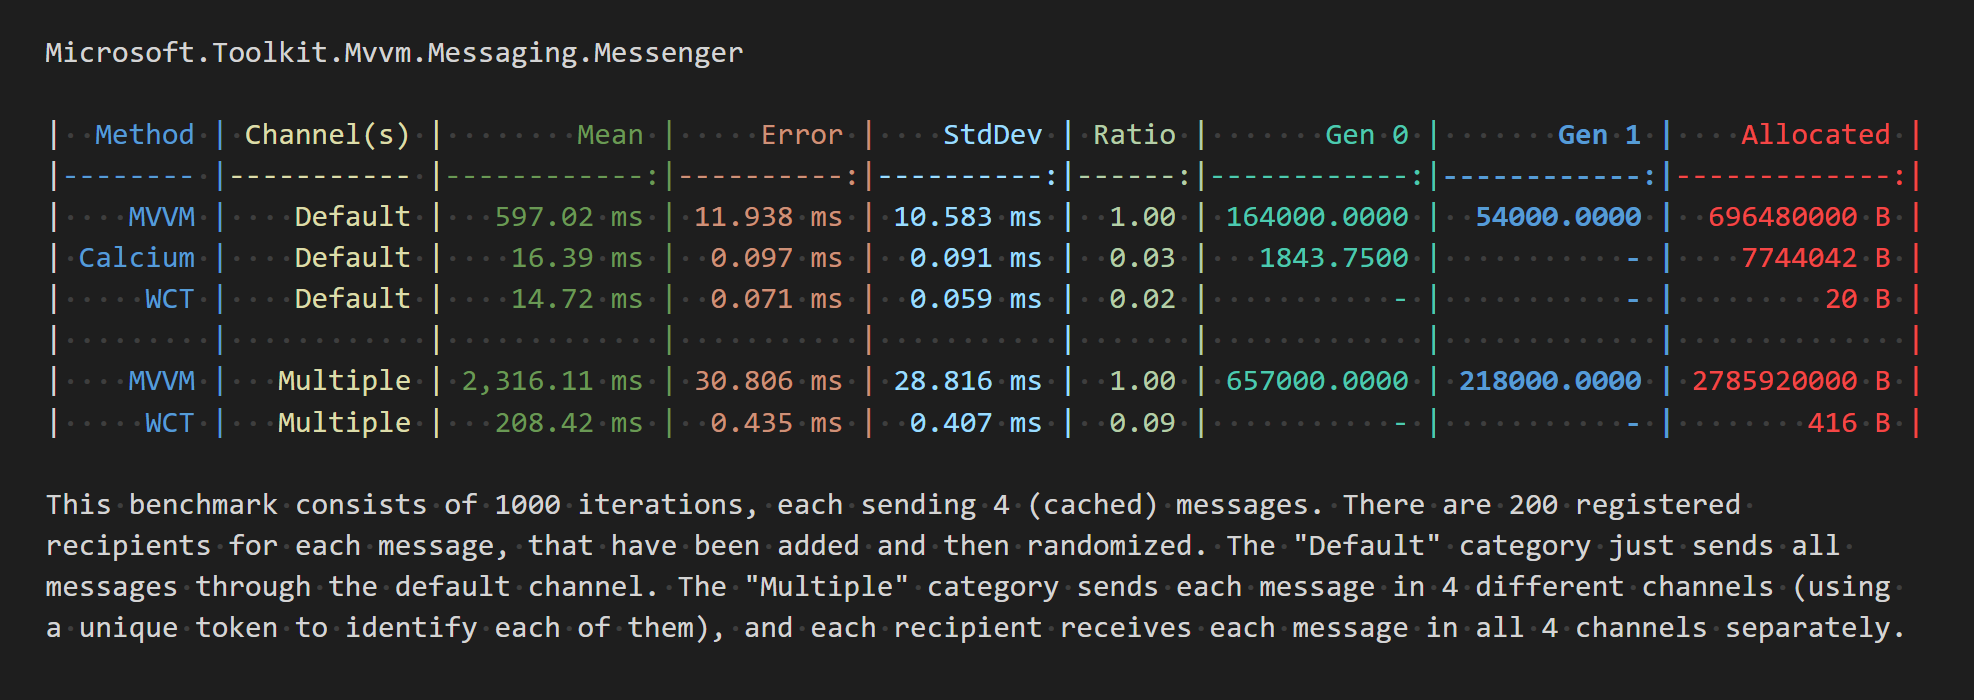This screenshot has width=1974, height=700.
Task: Select the 10.583 ms StdDev value
Action: coord(968,217)
